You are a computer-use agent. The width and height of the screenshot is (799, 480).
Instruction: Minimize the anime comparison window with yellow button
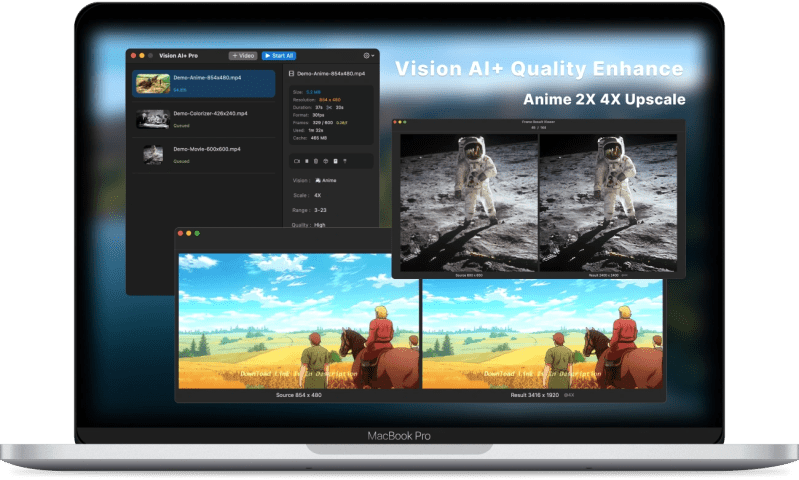189,233
